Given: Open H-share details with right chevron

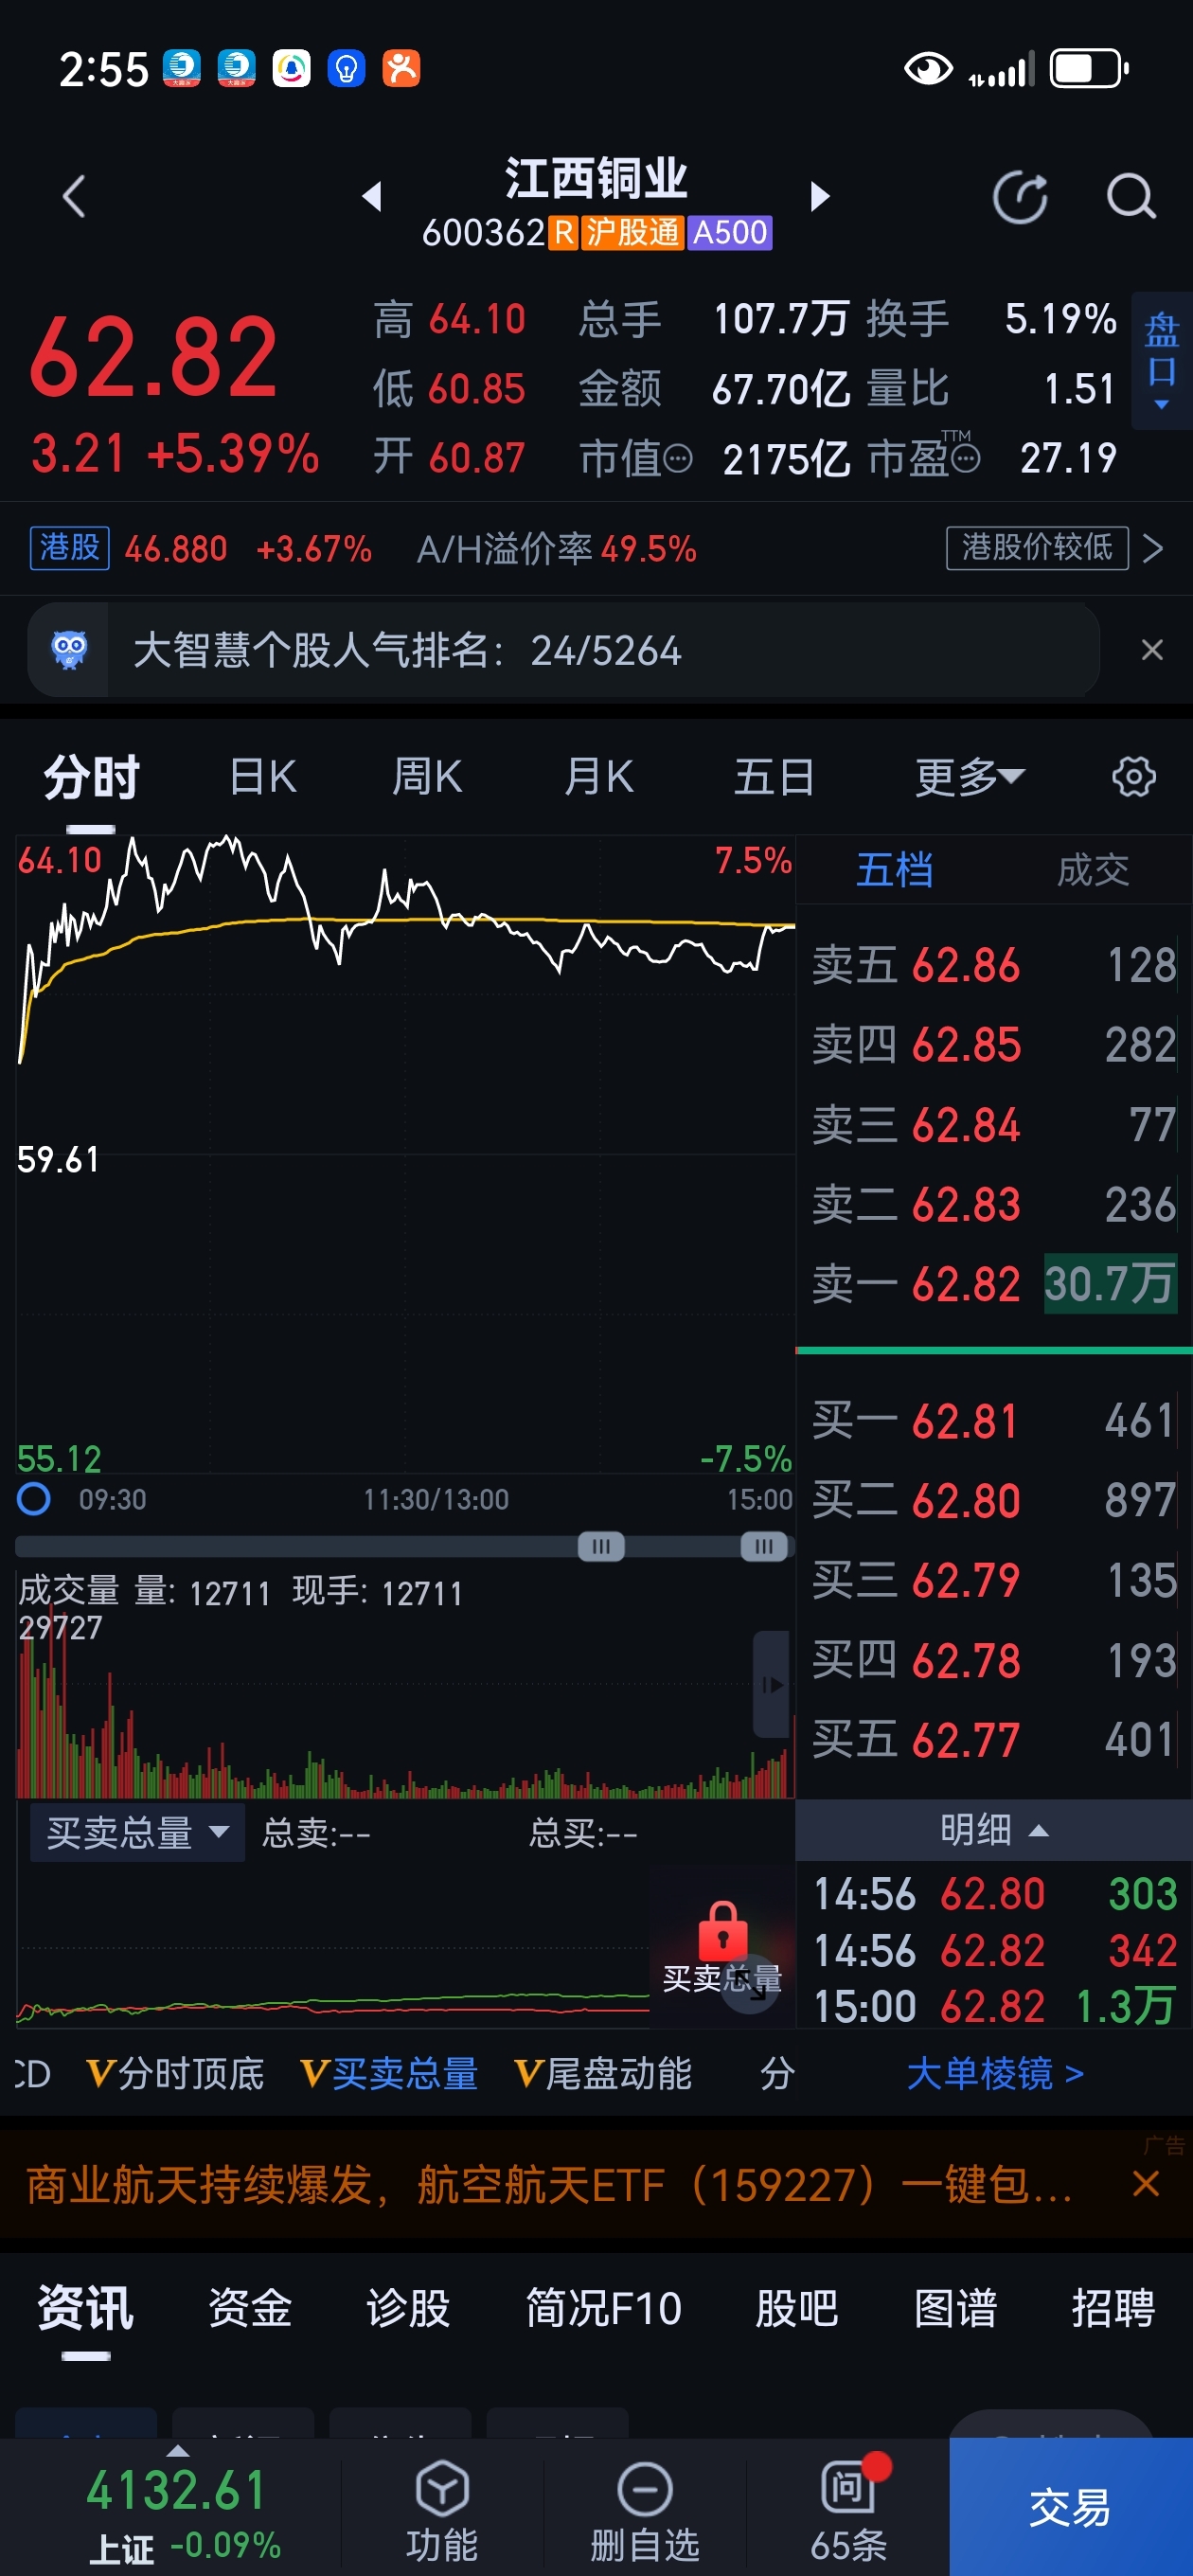Looking at the screenshot, I should pos(1153,548).
